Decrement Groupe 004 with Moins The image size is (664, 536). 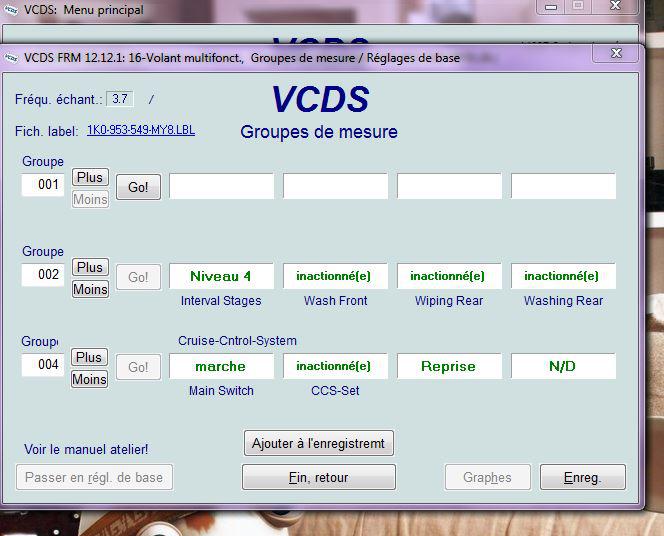(x=89, y=379)
